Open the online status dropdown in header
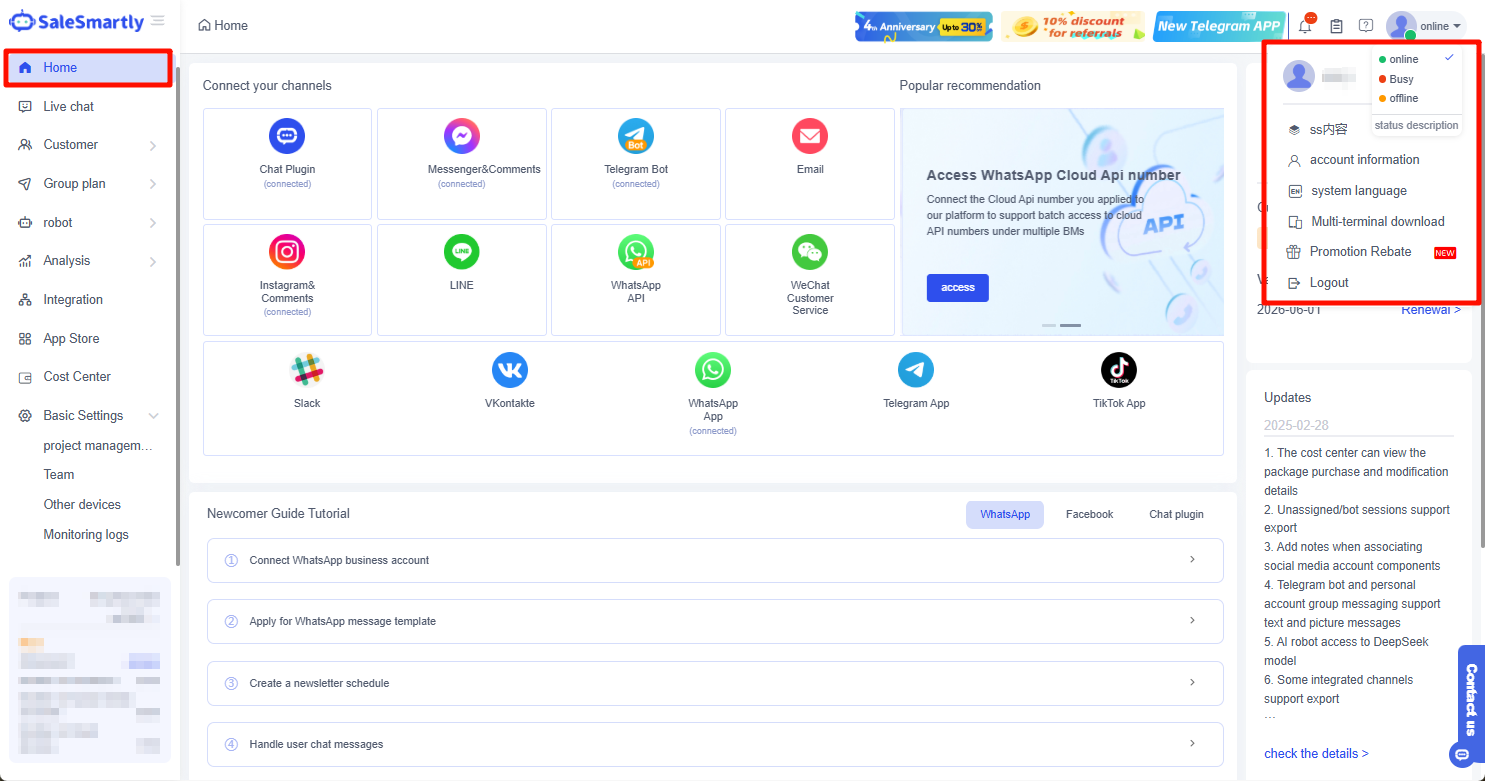1485x781 pixels. [1440, 26]
